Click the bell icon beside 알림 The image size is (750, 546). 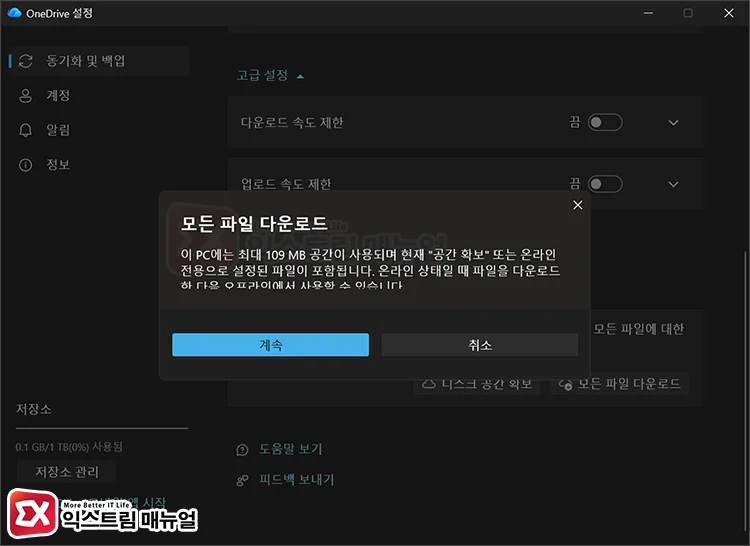click(25, 130)
